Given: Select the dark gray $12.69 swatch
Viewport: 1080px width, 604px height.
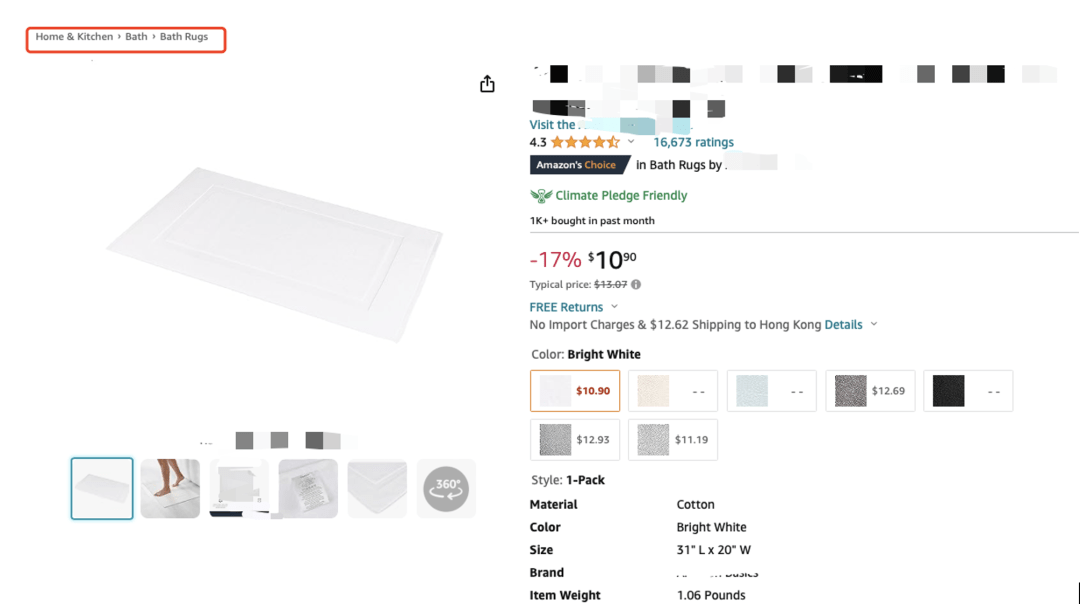Looking at the screenshot, I should (x=870, y=391).
